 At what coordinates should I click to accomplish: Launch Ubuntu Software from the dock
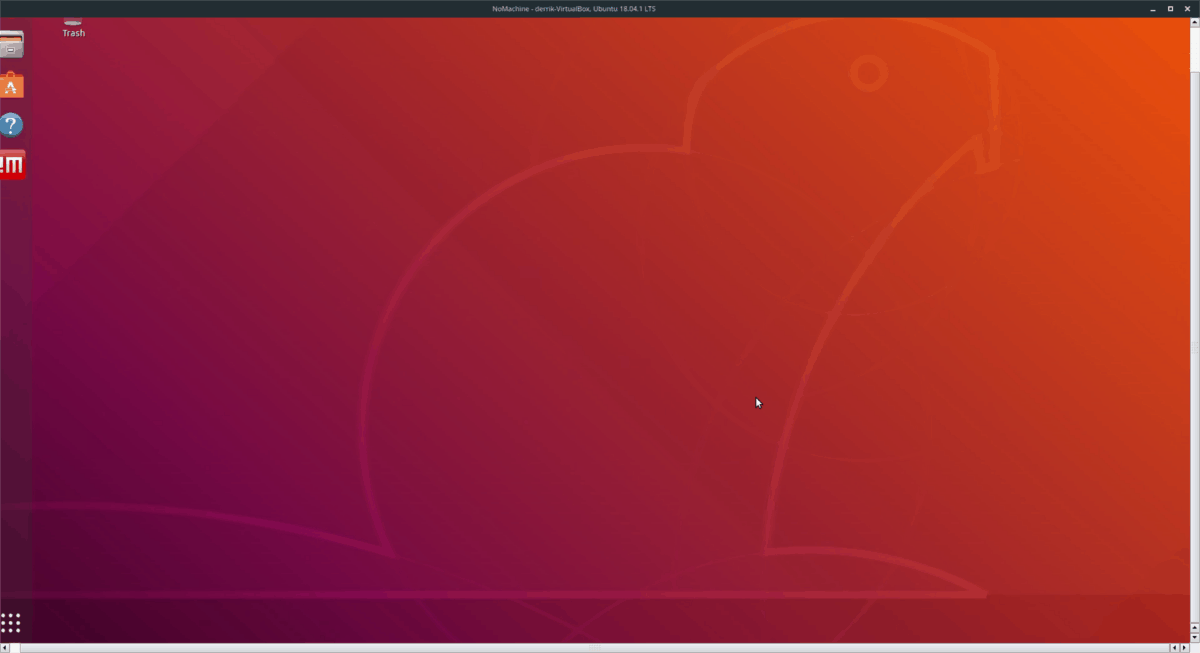coord(12,85)
